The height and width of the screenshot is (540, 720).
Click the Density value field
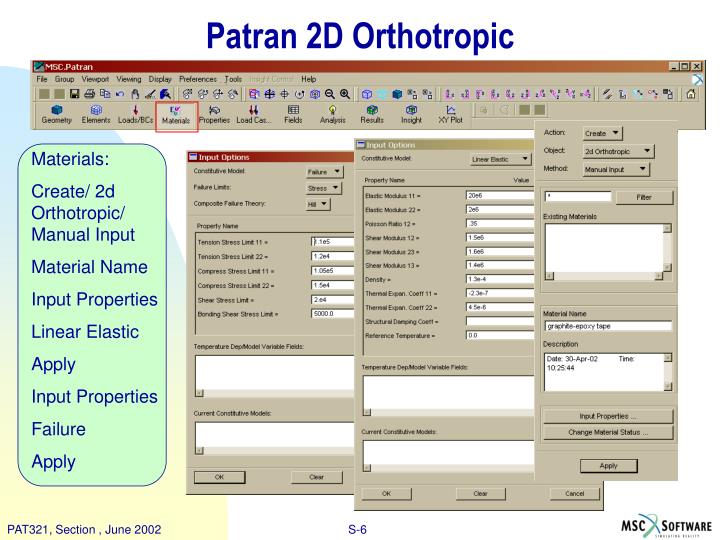(x=500, y=279)
